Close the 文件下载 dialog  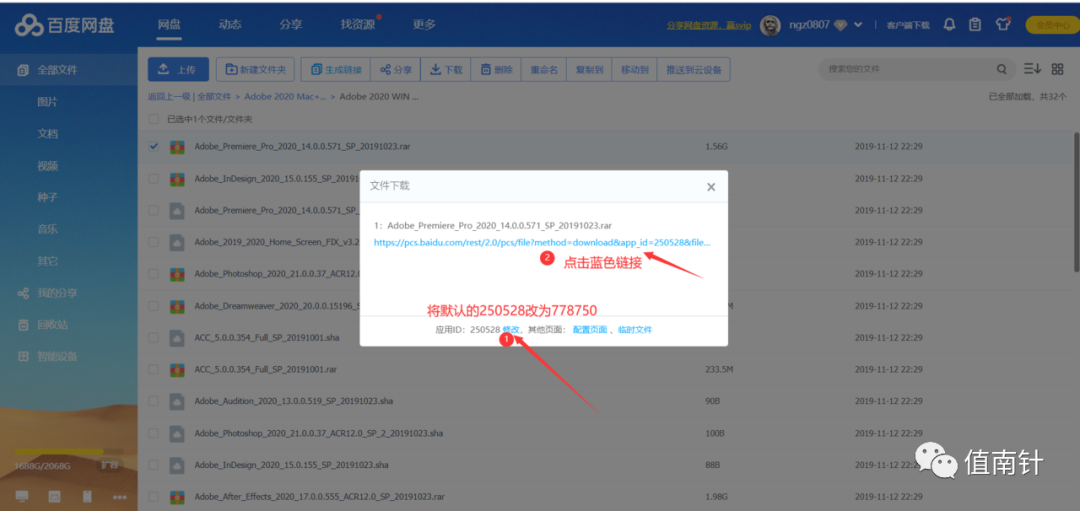tap(711, 187)
